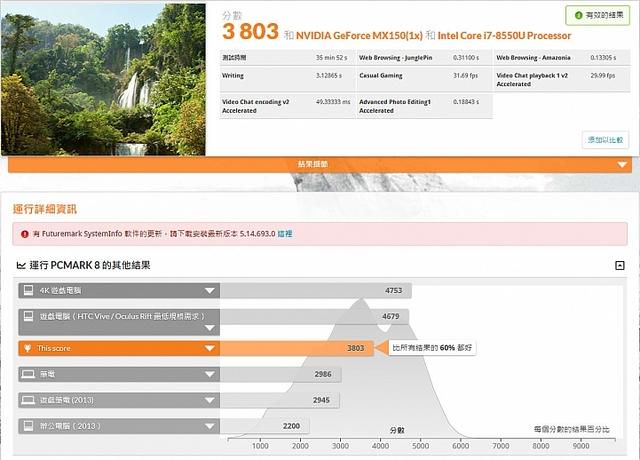Click the Web Browsing - JunglePin row
Viewport: 640px width, 460px height.
424,58
